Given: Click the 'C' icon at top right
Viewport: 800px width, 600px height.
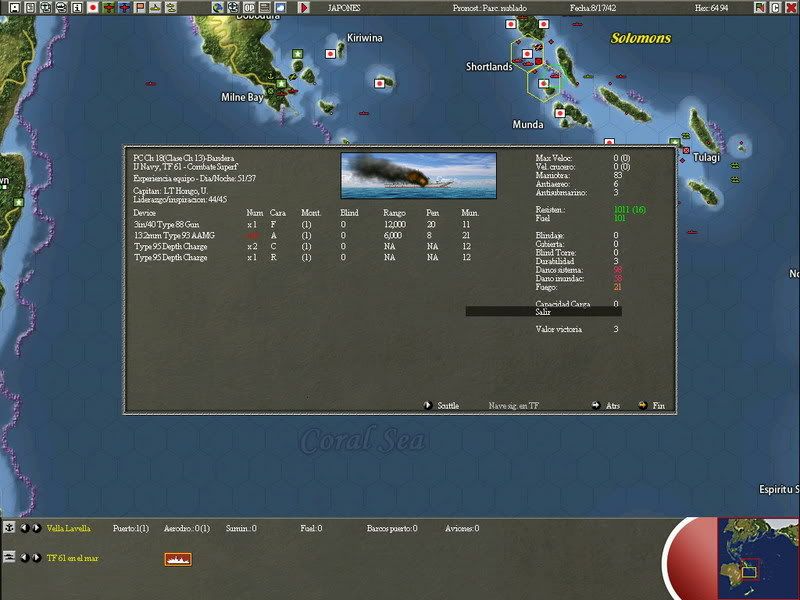Looking at the screenshot, I should [775, 8].
